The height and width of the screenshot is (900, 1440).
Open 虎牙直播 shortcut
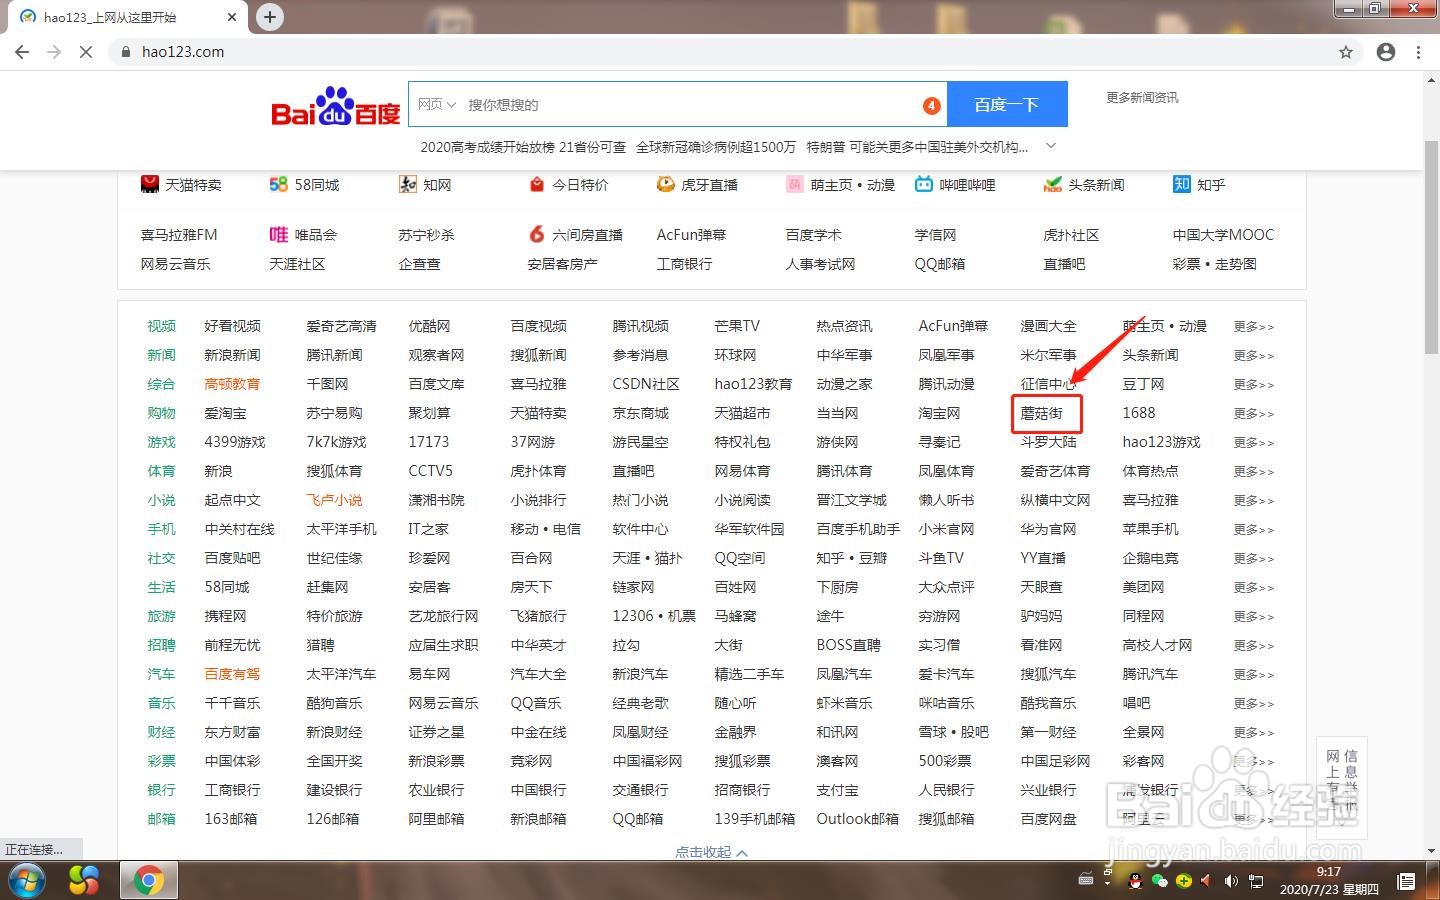[697, 185]
